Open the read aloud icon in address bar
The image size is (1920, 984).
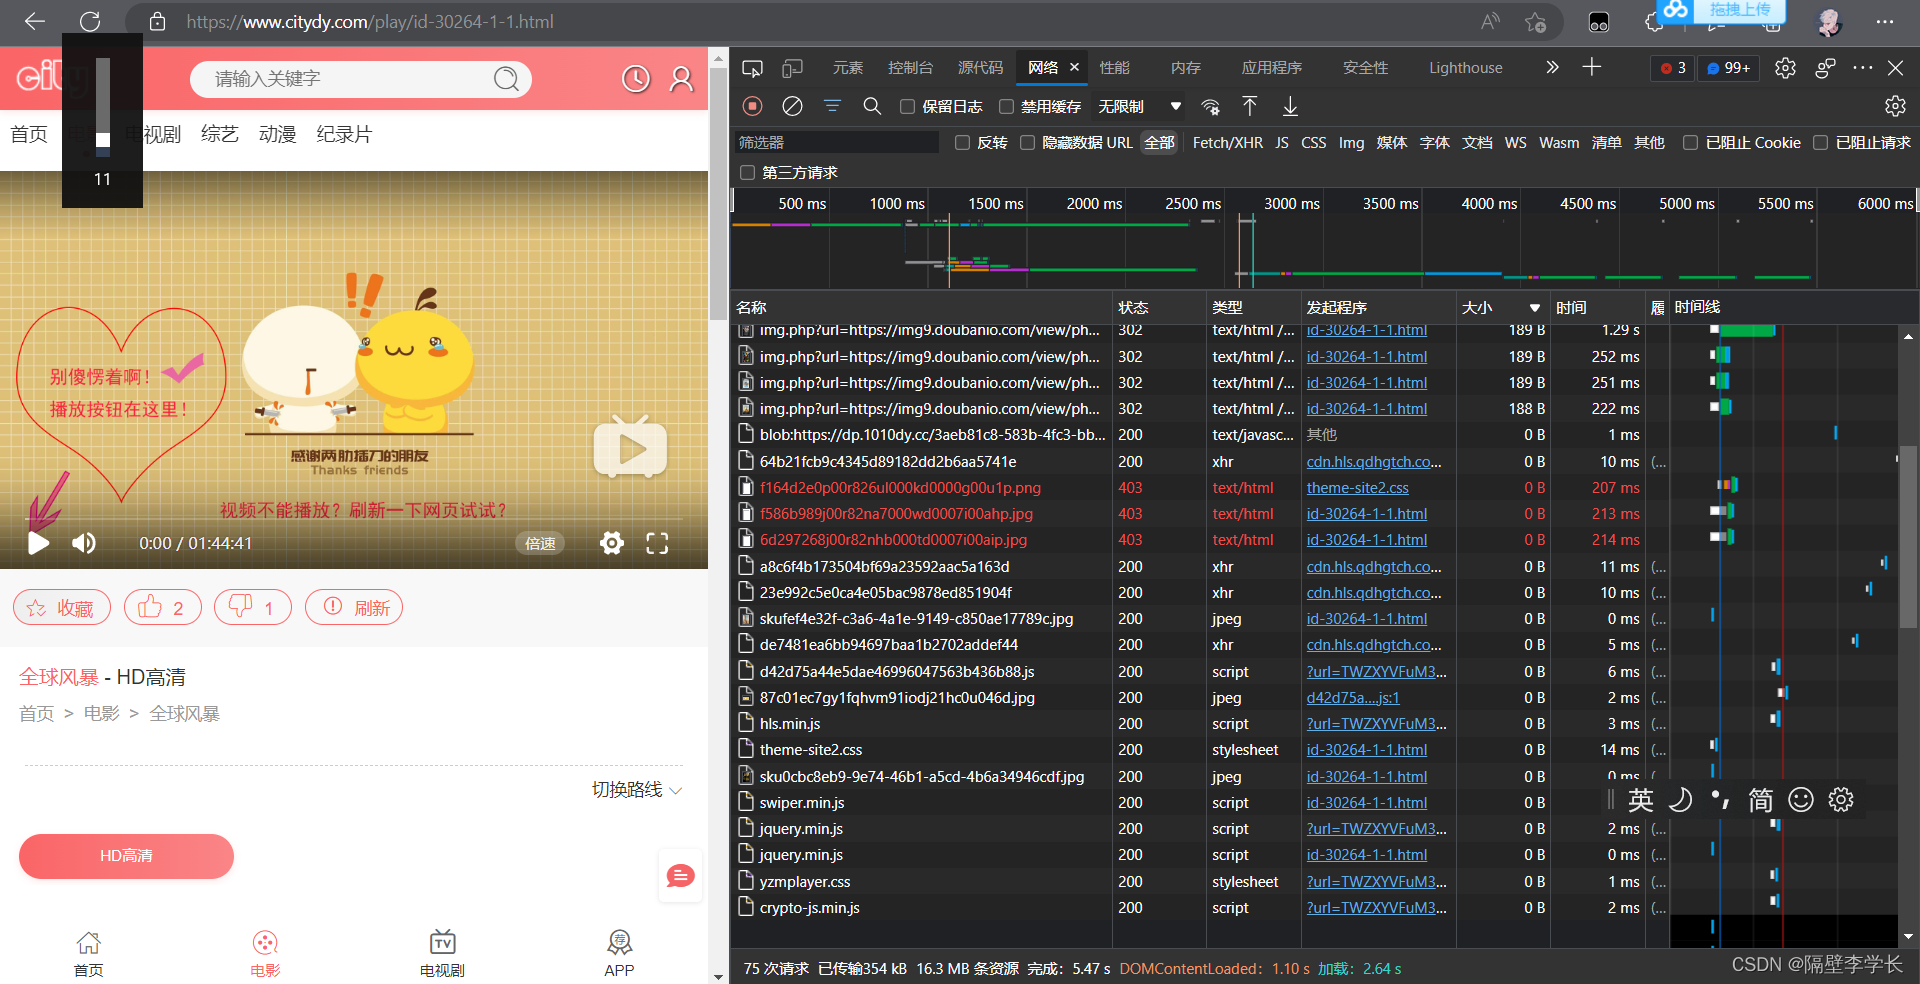point(1490,21)
